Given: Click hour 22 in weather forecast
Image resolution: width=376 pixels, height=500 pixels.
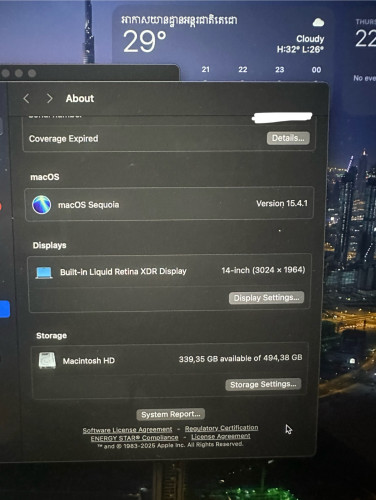Looking at the screenshot, I should pyautogui.click(x=243, y=69).
